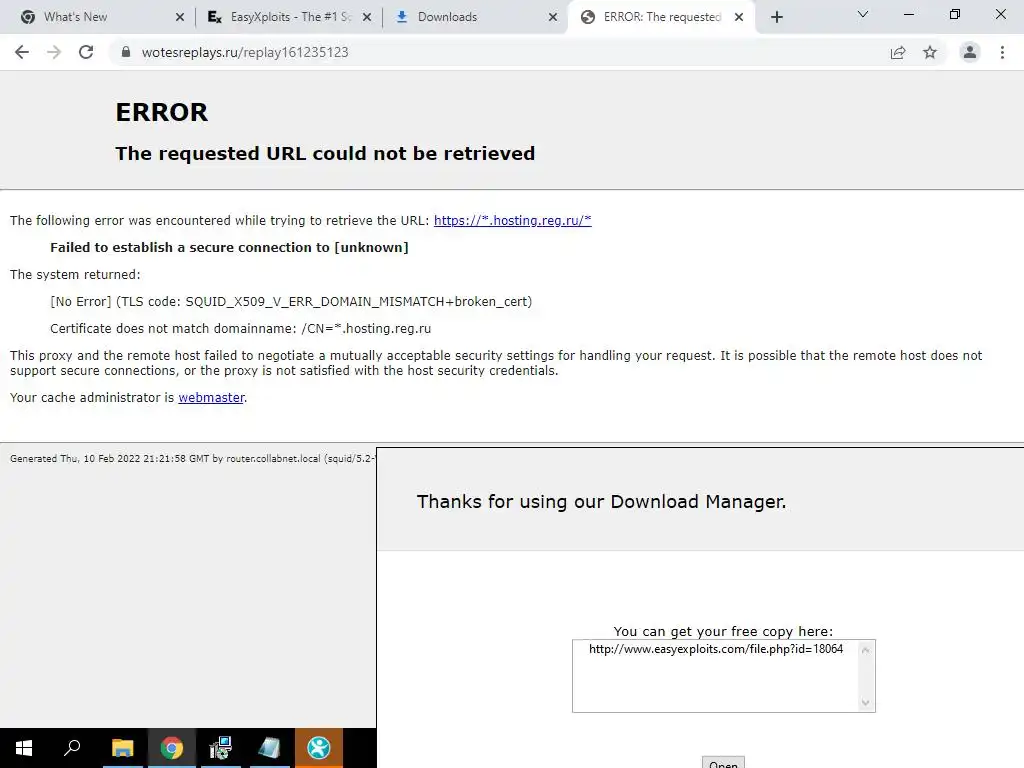Open Chrome three-dot menu

point(1002,52)
